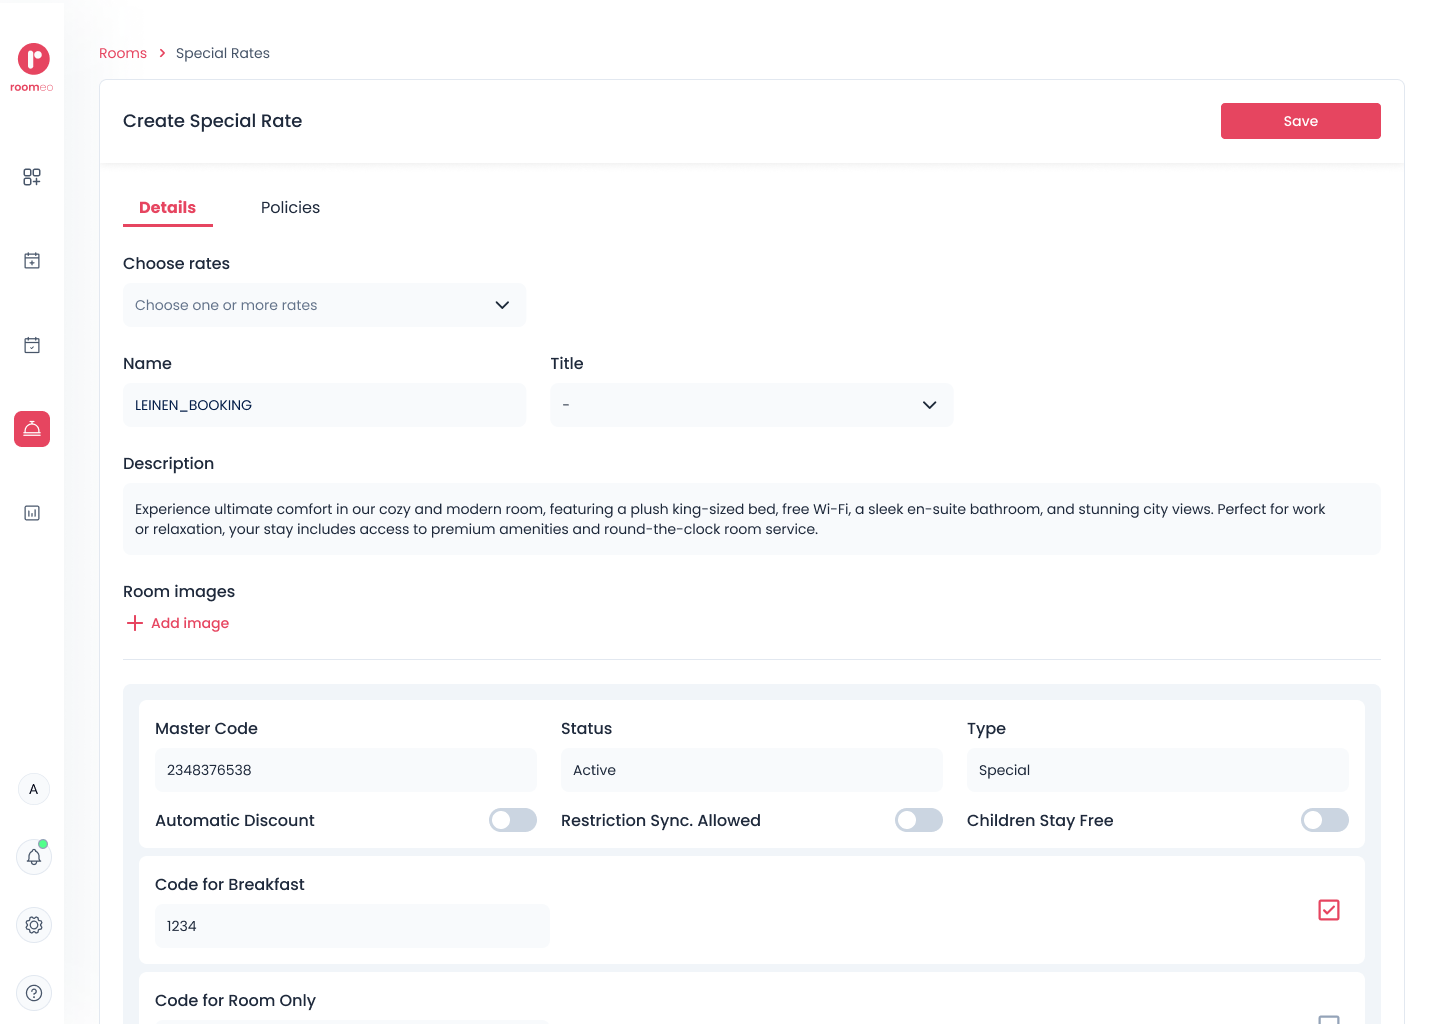
Task: Enable the Restriction Sync. Allowed switch
Action: 919,820
